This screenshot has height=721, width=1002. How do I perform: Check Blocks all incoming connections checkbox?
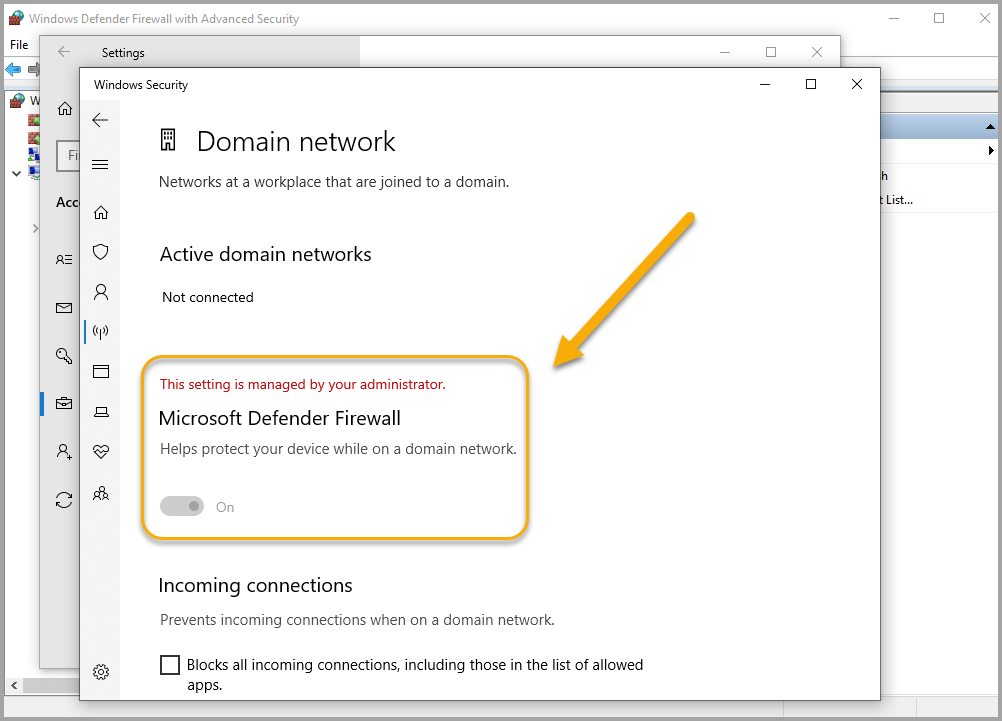coord(170,665)
